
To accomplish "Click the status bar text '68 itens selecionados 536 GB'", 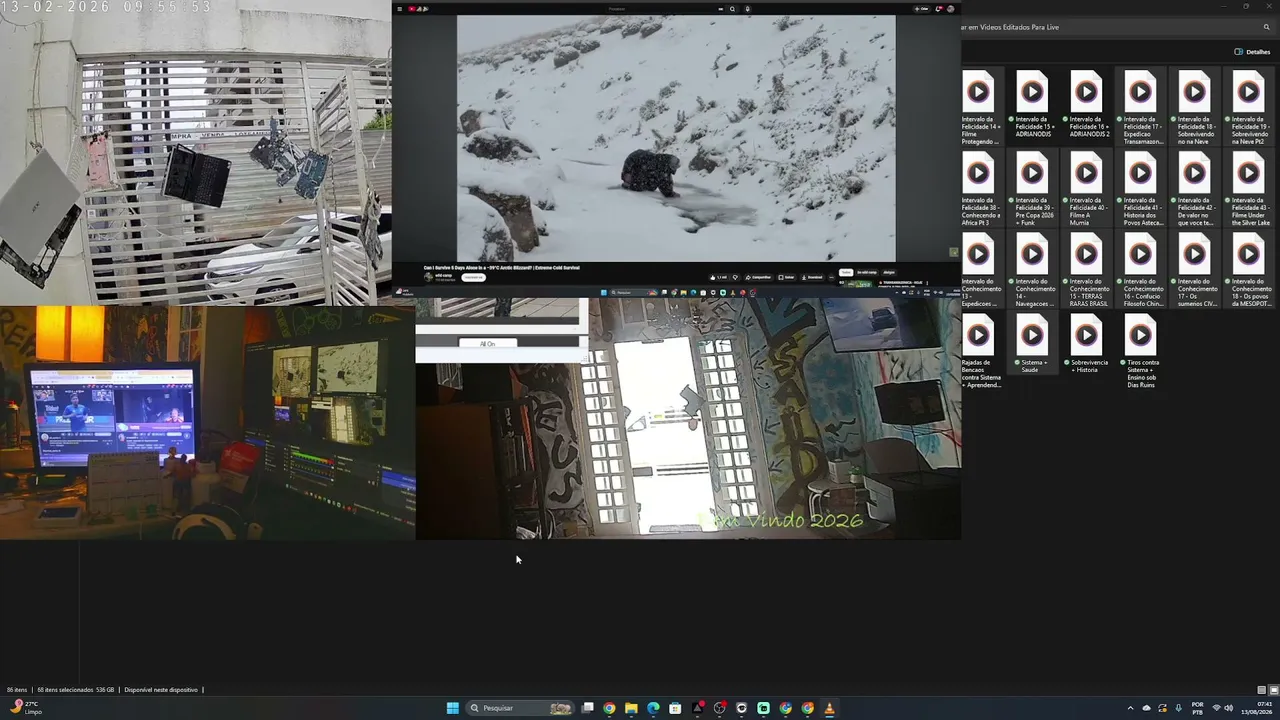I will (76, 690).
